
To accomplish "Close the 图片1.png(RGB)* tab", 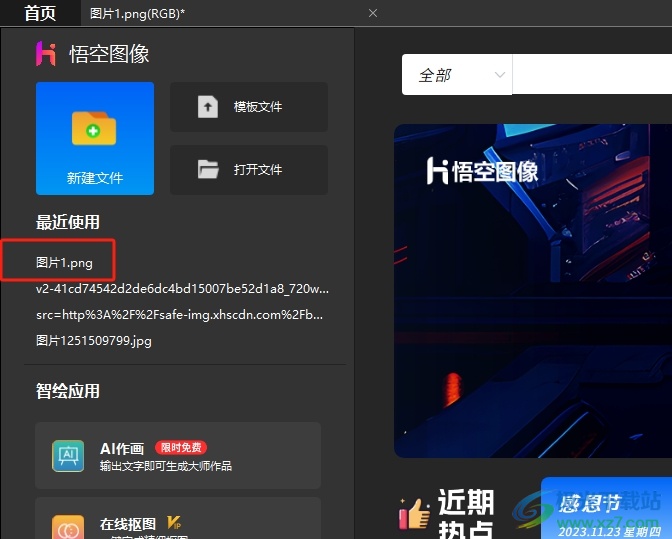I will [373, 13].
